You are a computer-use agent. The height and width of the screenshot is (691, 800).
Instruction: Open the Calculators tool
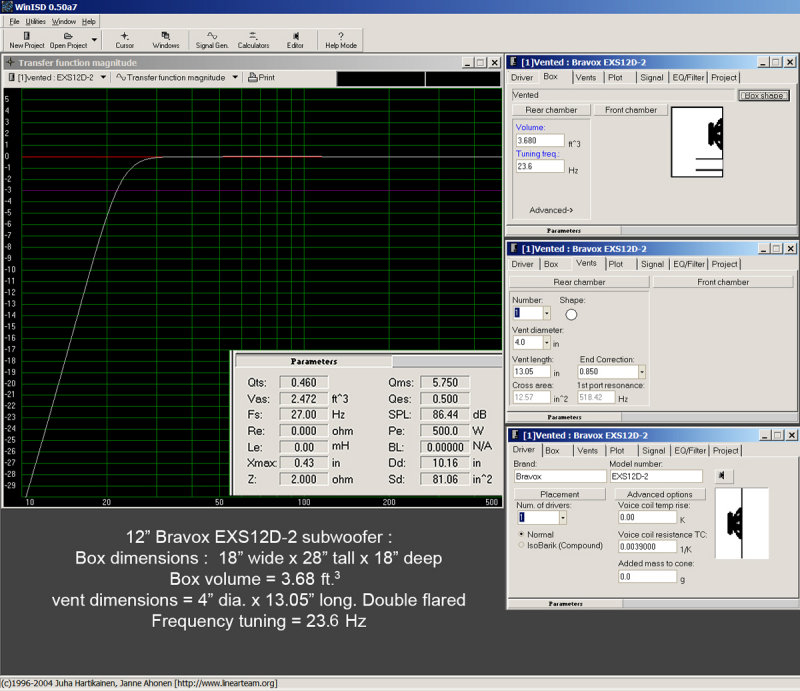[x=253, y=40]
